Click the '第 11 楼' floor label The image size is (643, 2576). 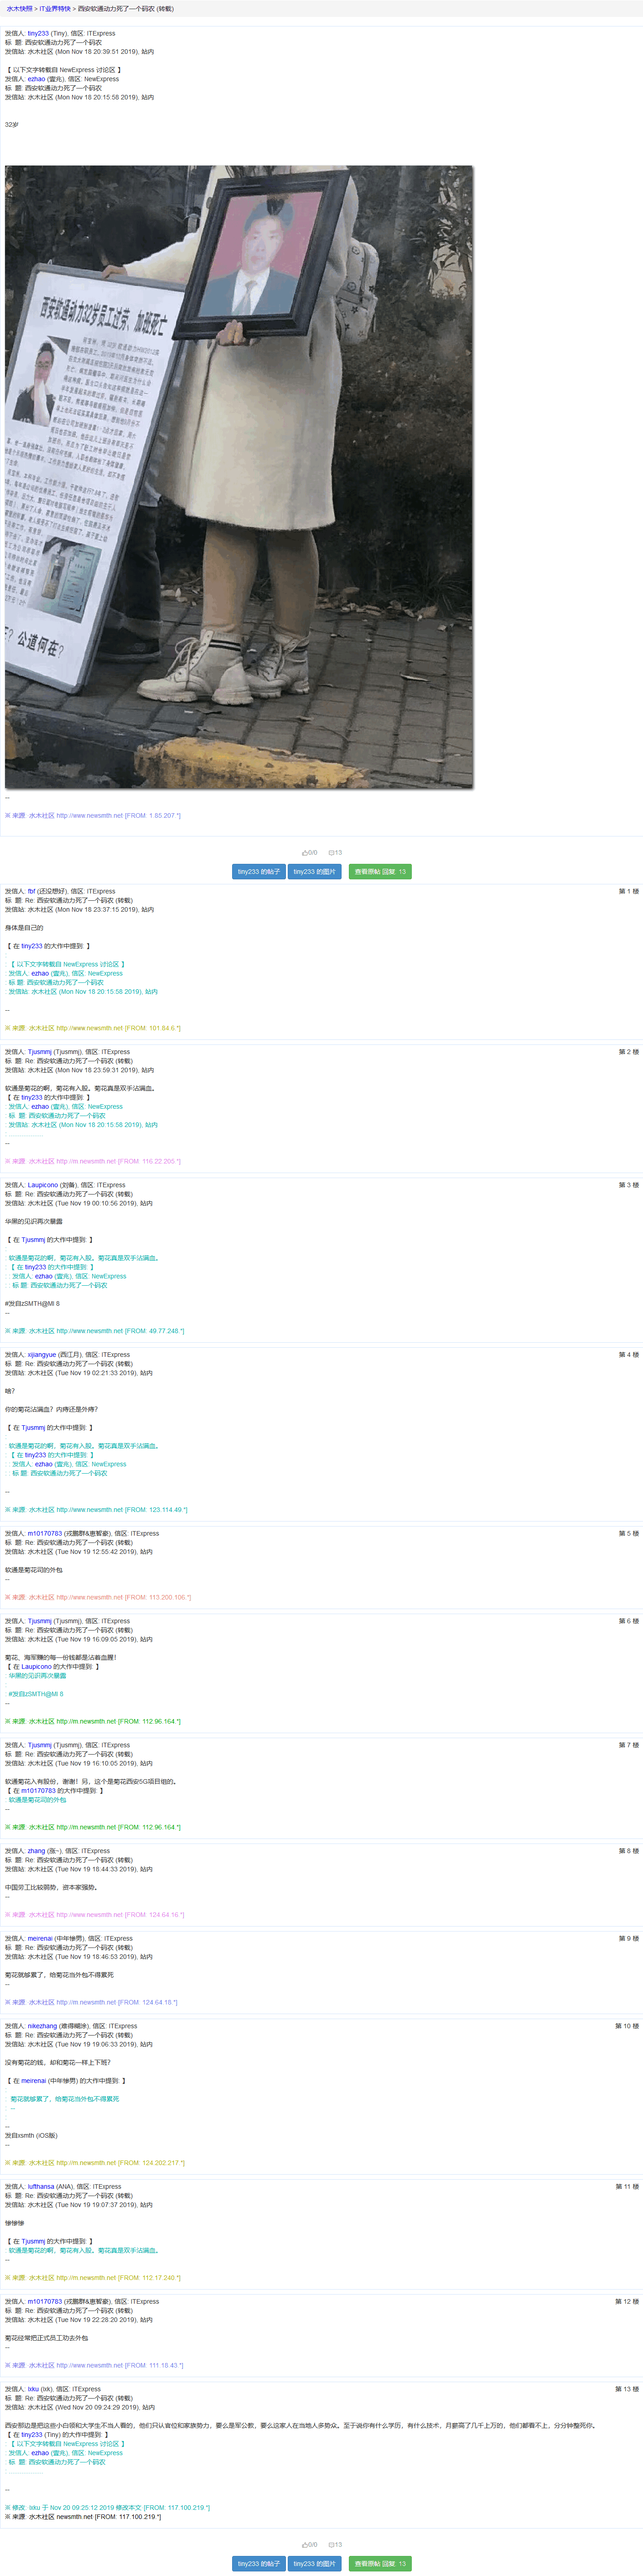point(627,2187)
